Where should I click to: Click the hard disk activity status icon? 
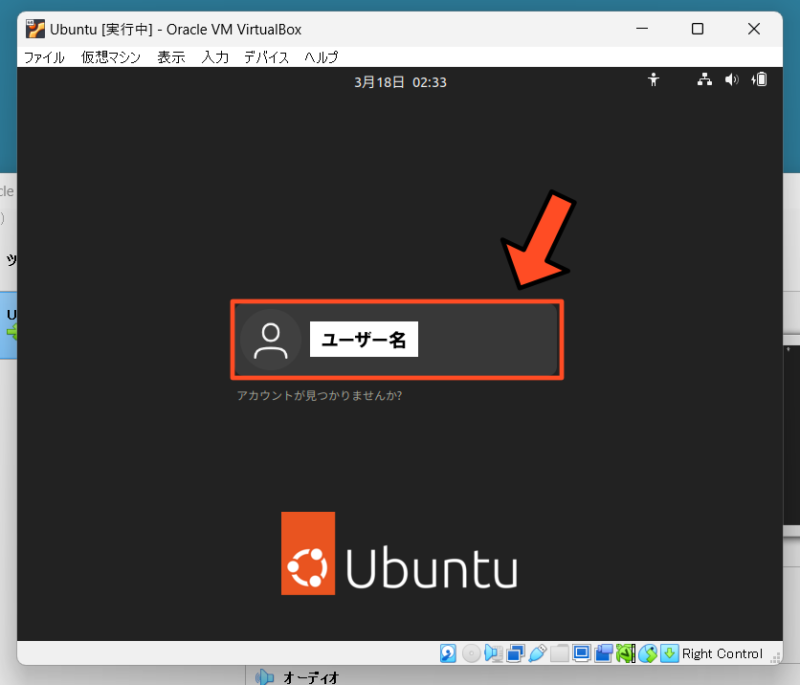pyautogui.click(x=448, y=653)
